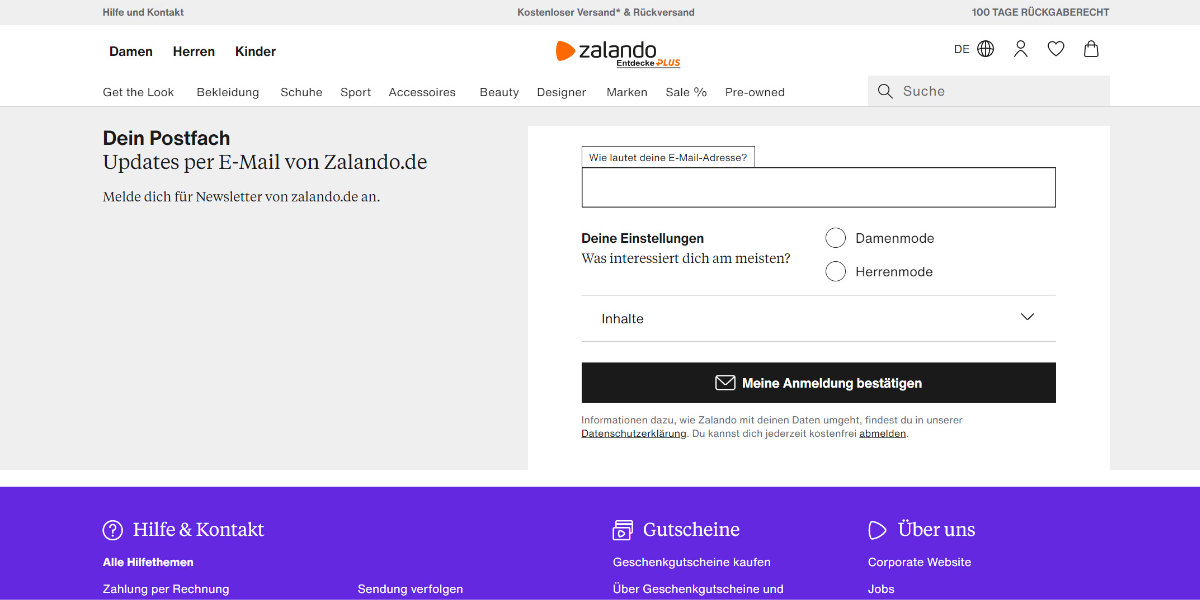This screenshot has height=600, width=1200.
Task: Open the language selector globe icon
Action: [985, 49]
